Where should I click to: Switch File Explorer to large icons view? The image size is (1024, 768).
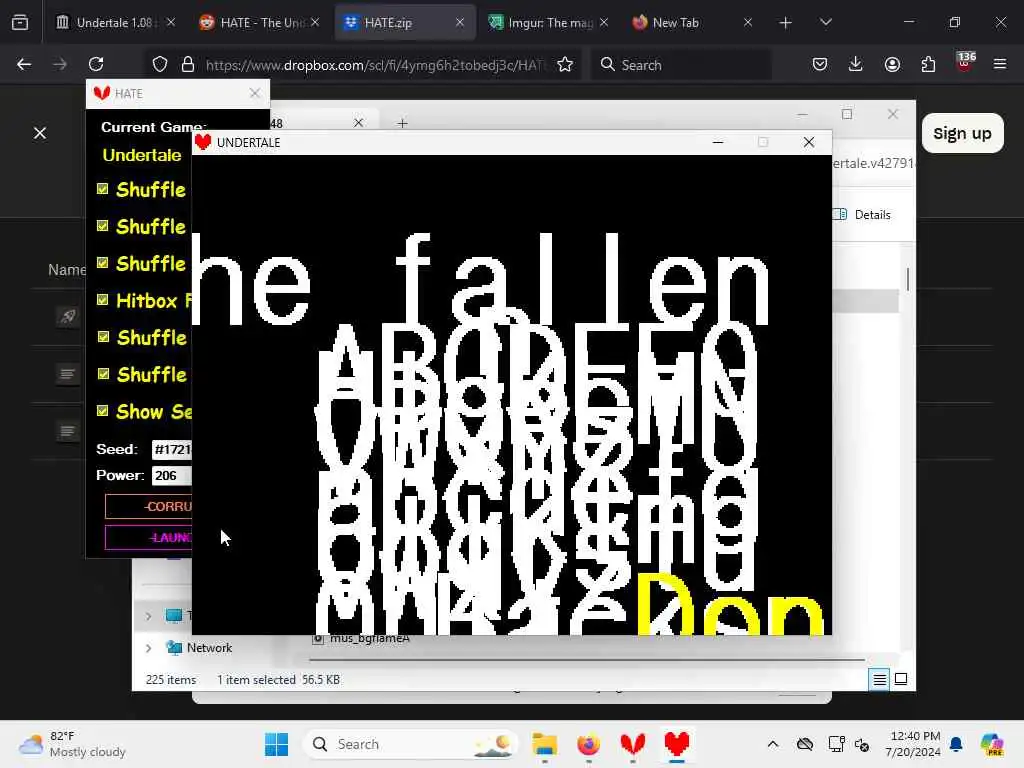tap(901, 679)
